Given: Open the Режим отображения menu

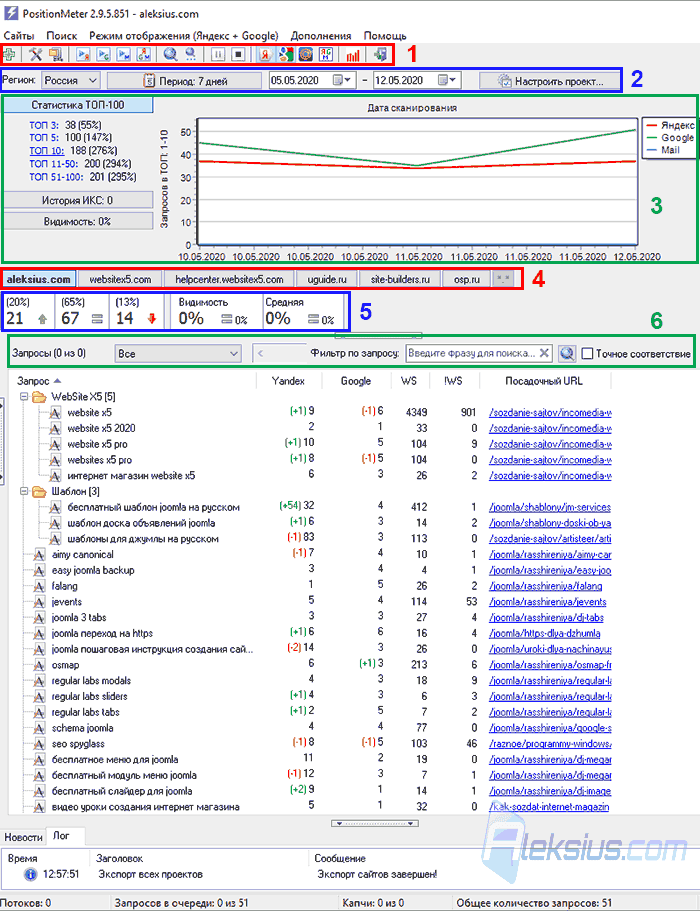Looking at the screenshot, I should coord(184,36).
